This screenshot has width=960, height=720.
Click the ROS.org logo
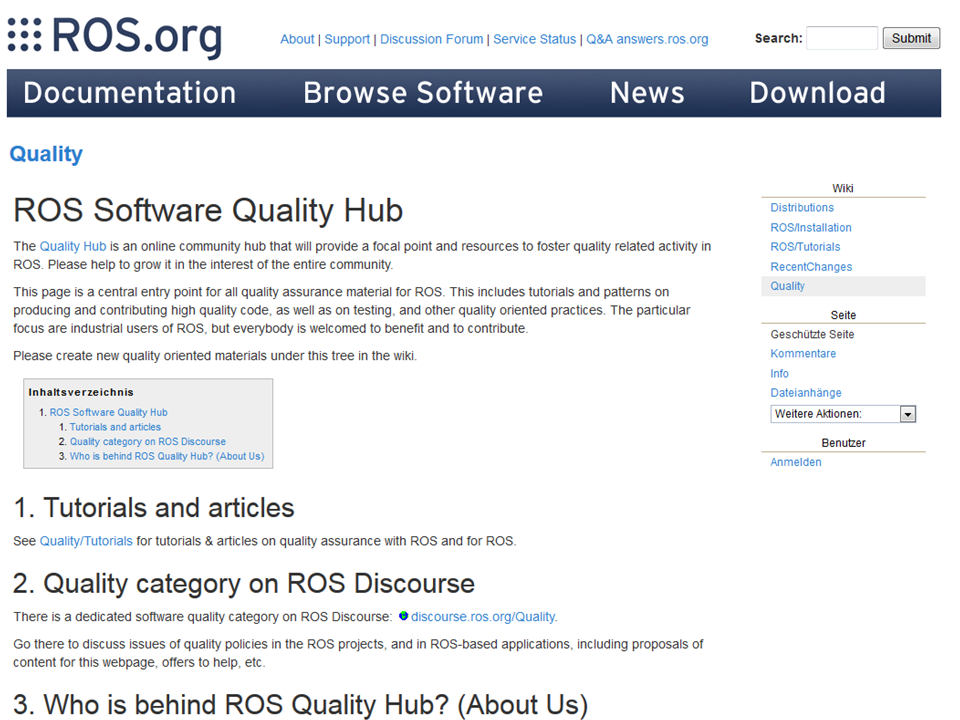coord(115,36)
